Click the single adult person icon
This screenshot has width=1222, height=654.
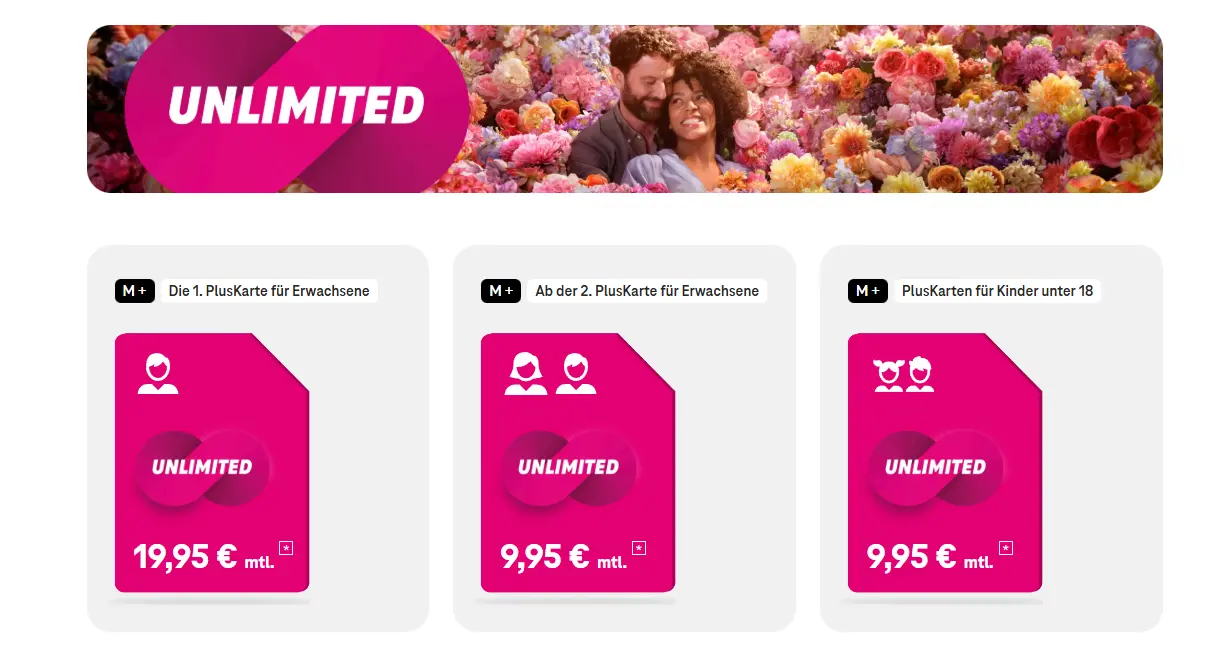click(157, 374)
